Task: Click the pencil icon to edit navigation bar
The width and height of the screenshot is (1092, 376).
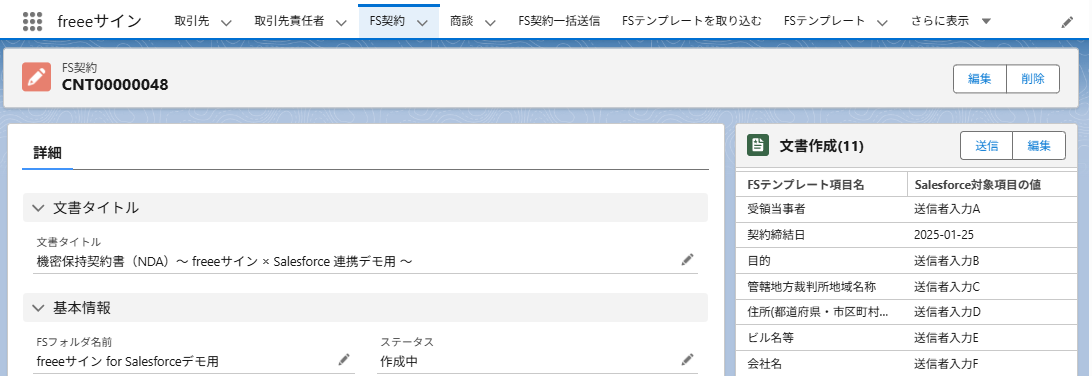Action: click(1067, 22)
